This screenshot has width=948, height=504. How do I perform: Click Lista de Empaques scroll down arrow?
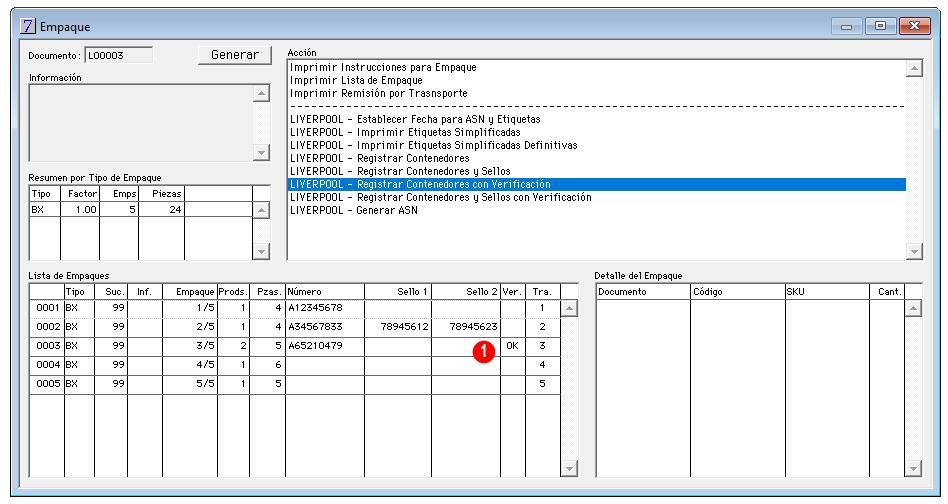[569, 468]
